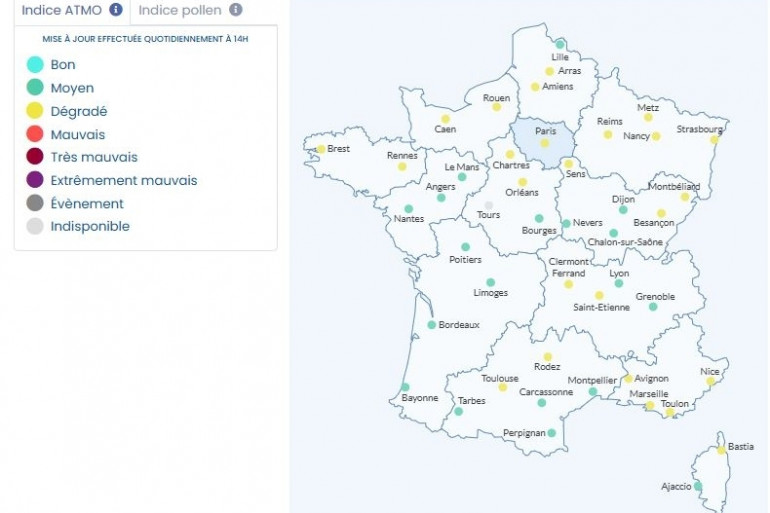Click the grey Tours unavailable marker
The width and height of the screenshot is (770, 513).
coord(489,205)
